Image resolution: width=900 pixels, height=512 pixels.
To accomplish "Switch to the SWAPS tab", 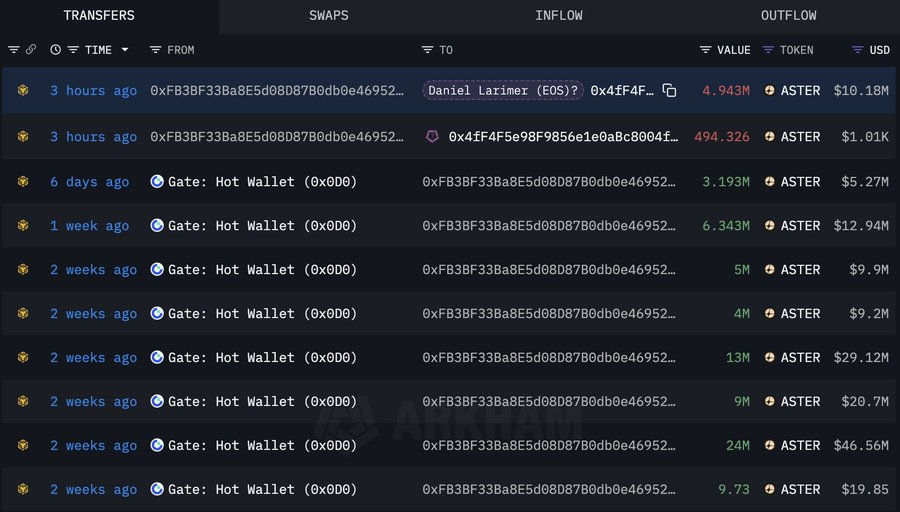I will [329, 16].
